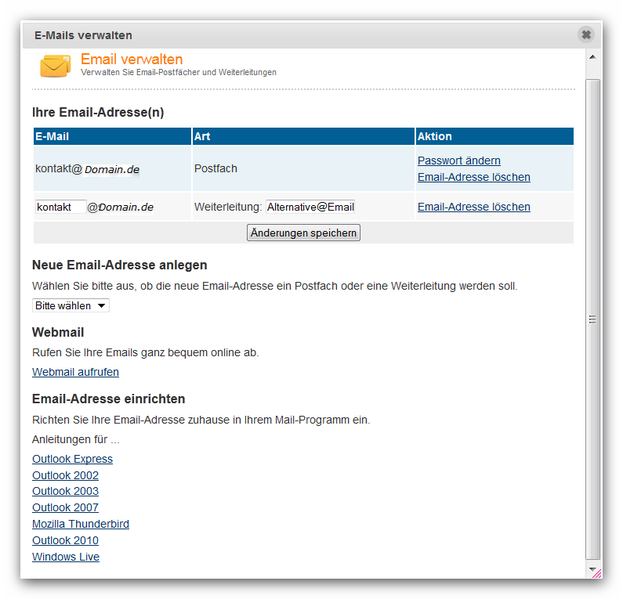This screenshot has height=599, width=623.
Task: Open Outlook Express setup guide
Action: pyautogui.click(x=72, y=459)
